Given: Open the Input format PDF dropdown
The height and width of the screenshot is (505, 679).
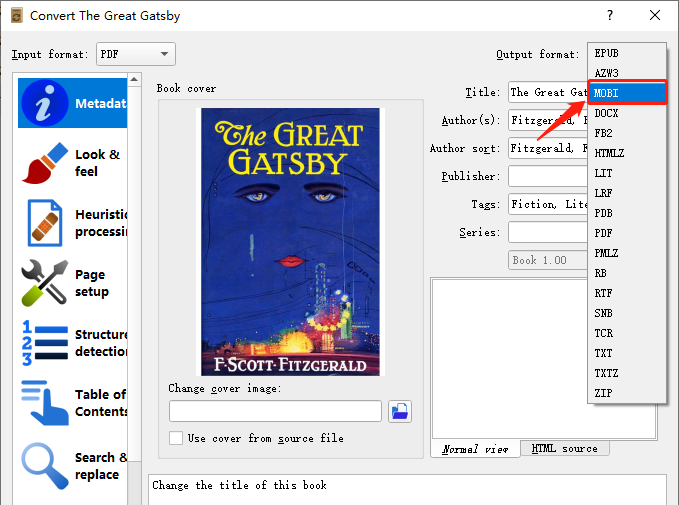Looking at the screenshot, I should tap(136, 54).
